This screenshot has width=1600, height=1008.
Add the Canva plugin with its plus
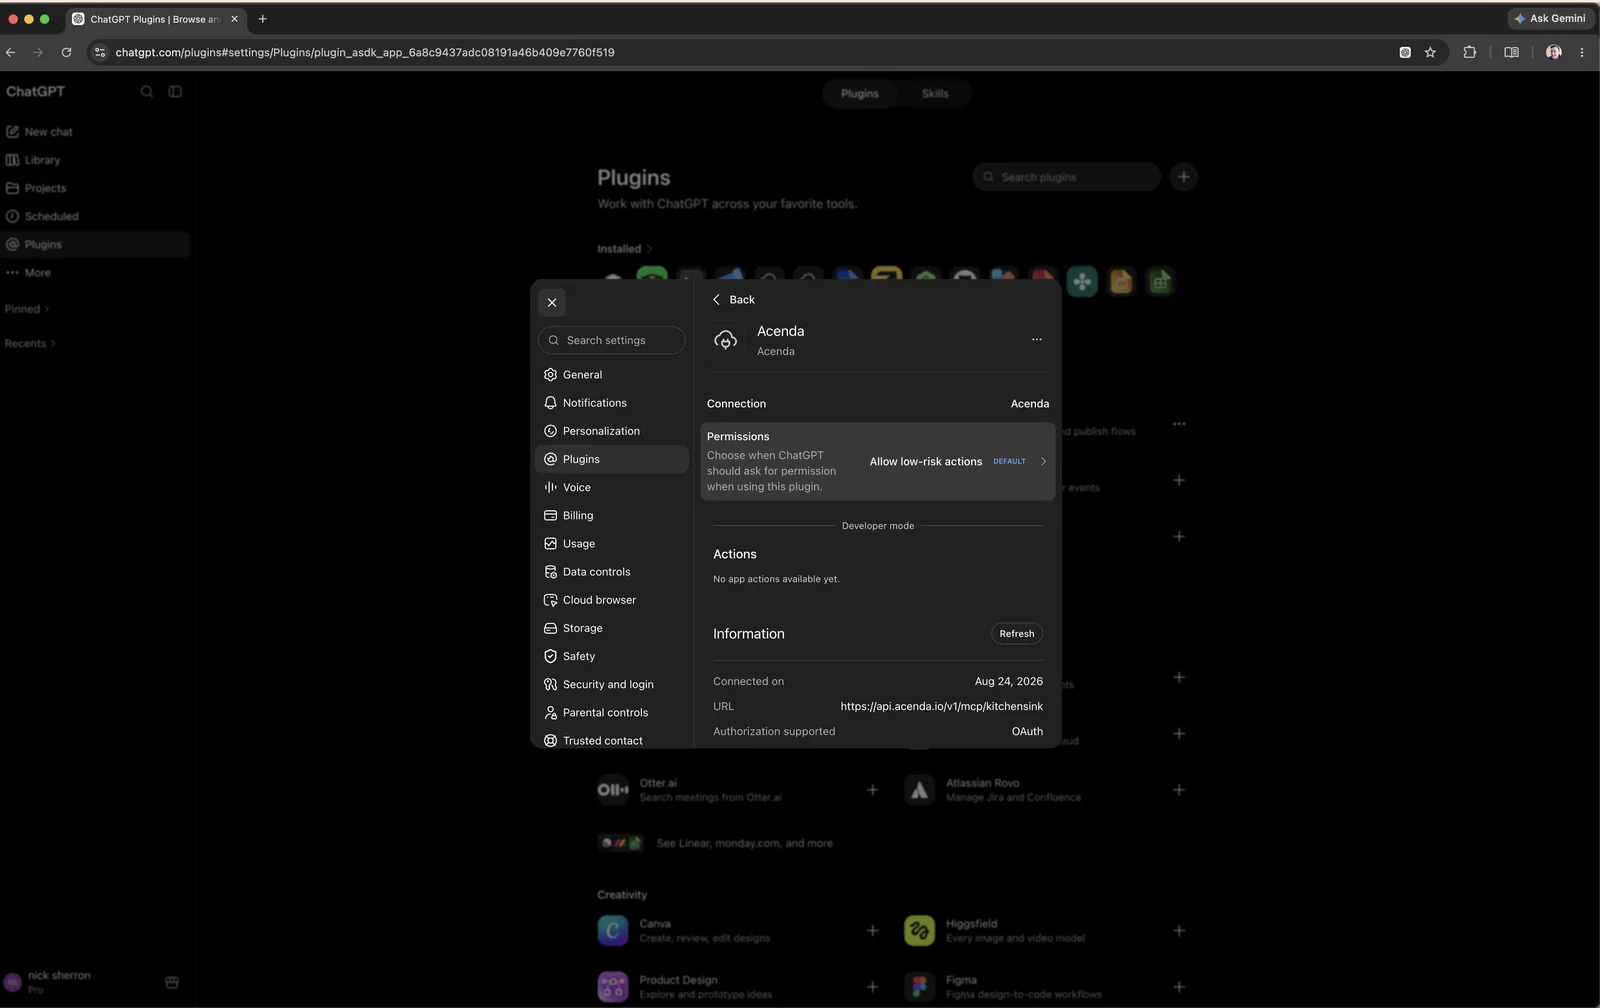(x=873, y=931)
